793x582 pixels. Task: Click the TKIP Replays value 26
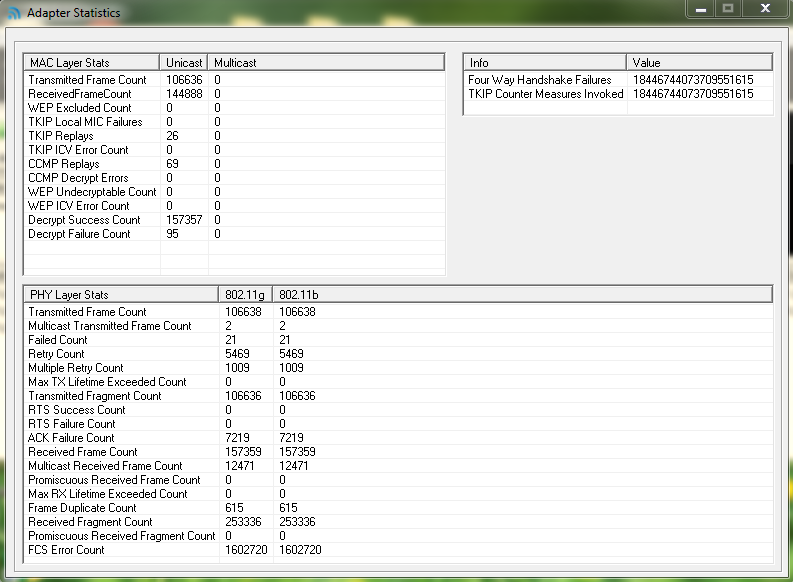point(172,136)
